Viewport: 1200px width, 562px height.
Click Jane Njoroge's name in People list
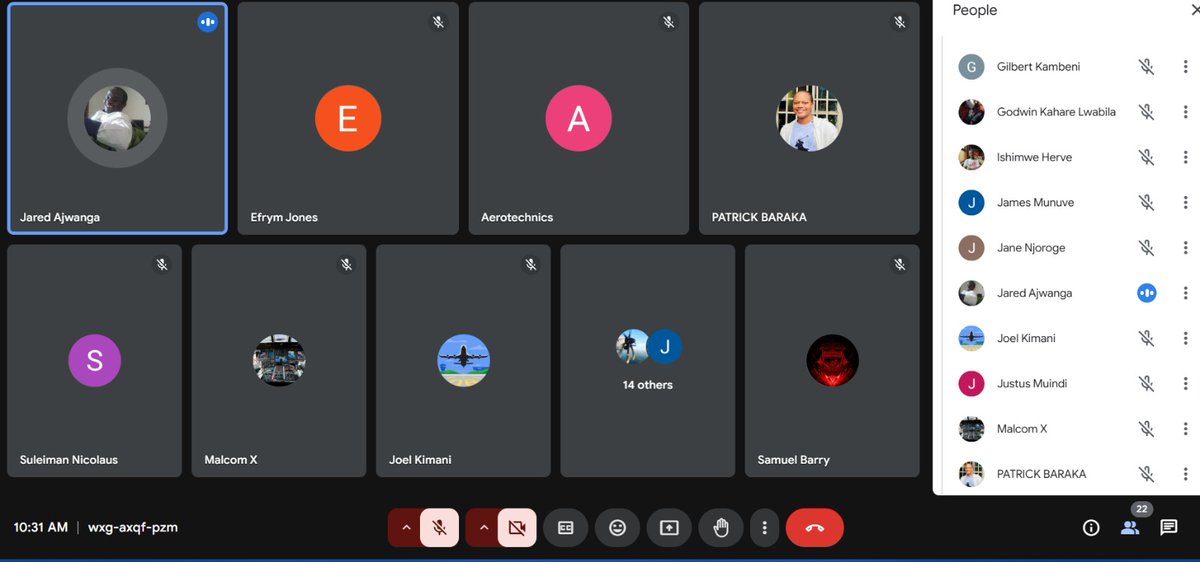click(1031, 248)
